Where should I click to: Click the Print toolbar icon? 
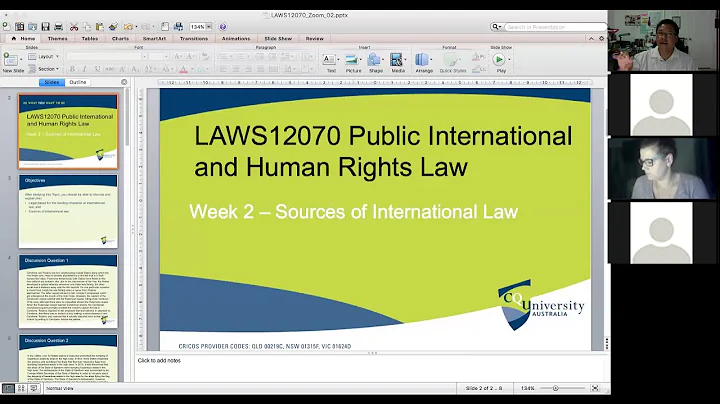58,27
